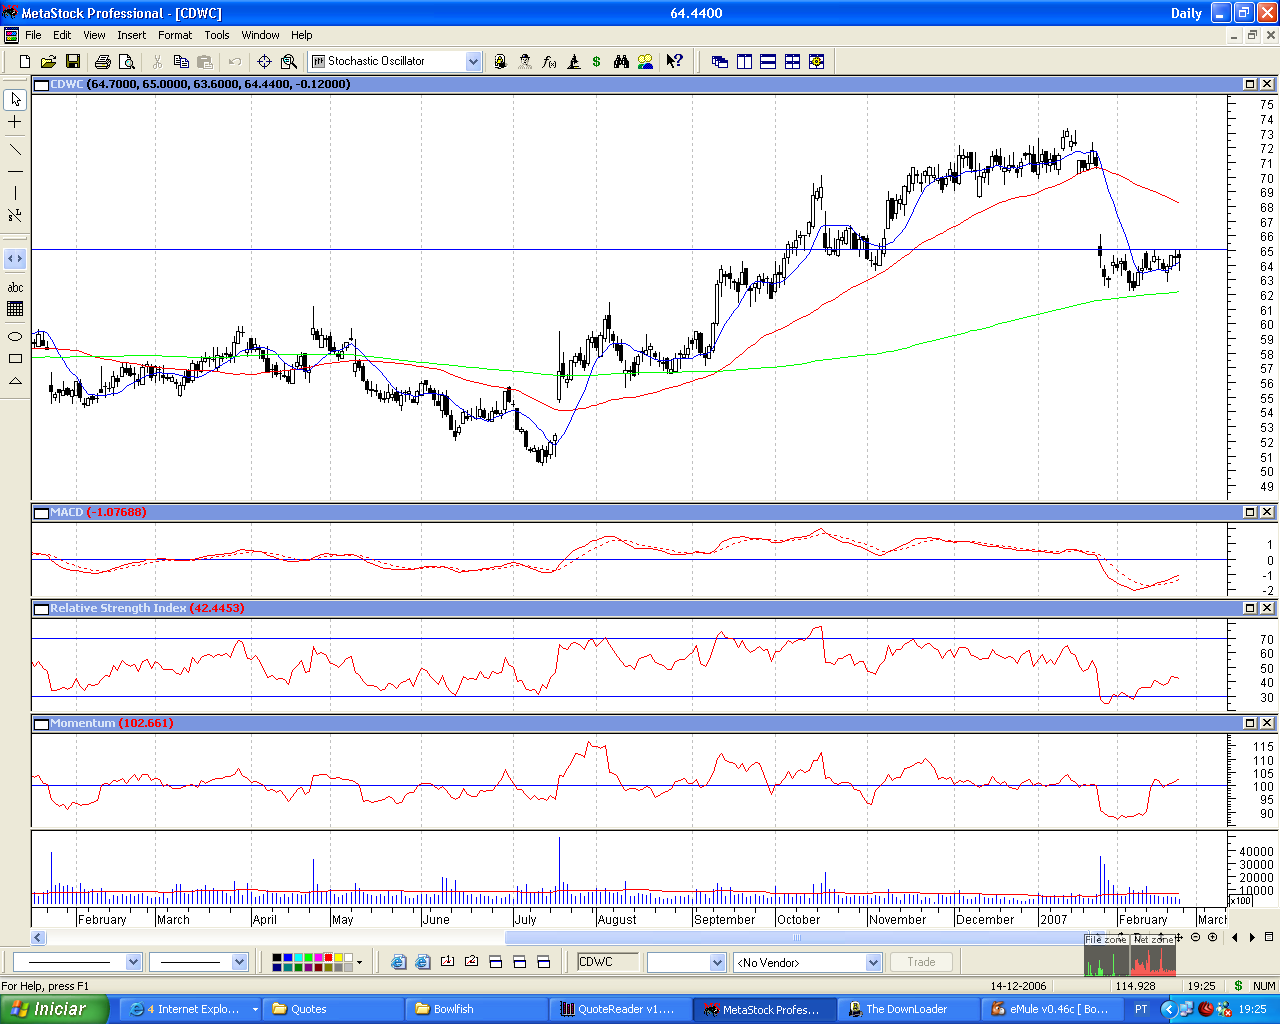Click the Print Preview toolbar icon
Viewport: 1280px width, 1024px height.
pyautogui.click(x=126, y=61)
